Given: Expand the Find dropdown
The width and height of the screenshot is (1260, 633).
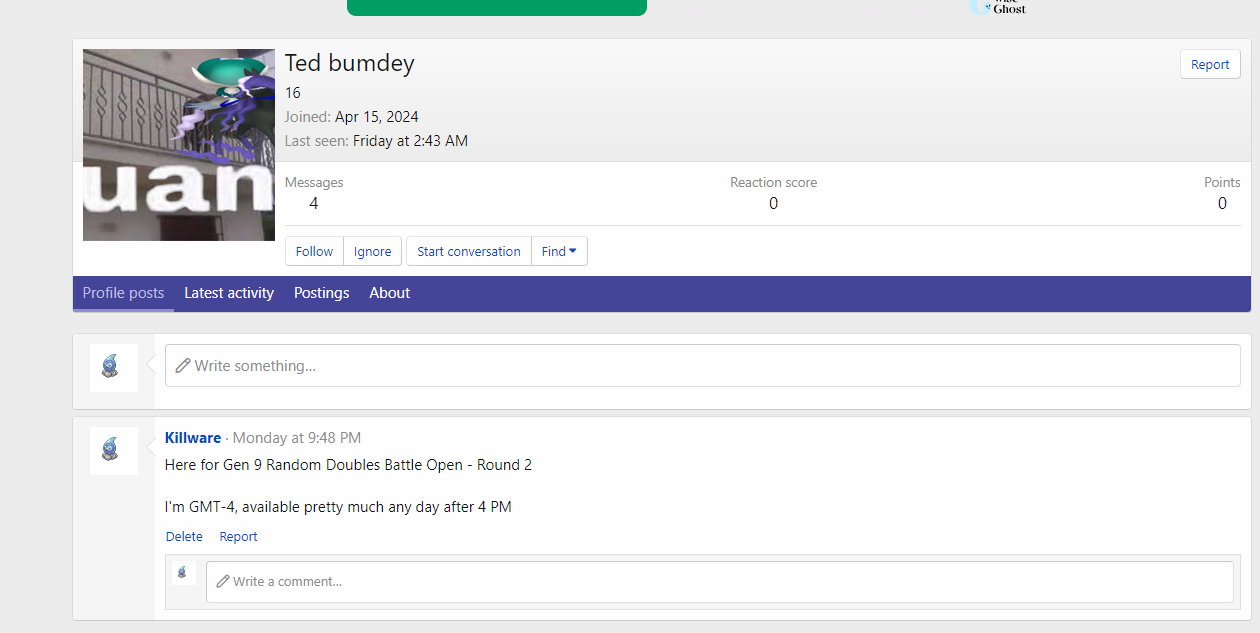Looking at the screenshot, I should (x=559, y=251).
